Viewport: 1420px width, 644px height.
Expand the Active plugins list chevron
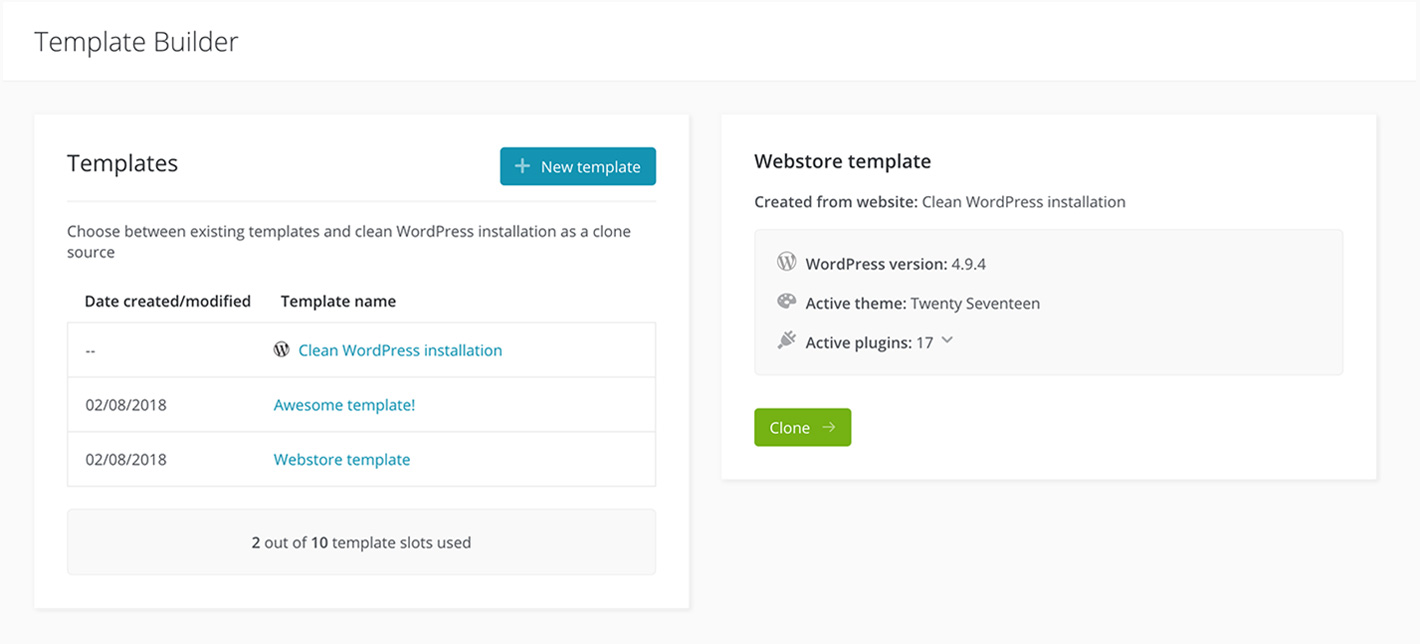[x=947, y=341]
